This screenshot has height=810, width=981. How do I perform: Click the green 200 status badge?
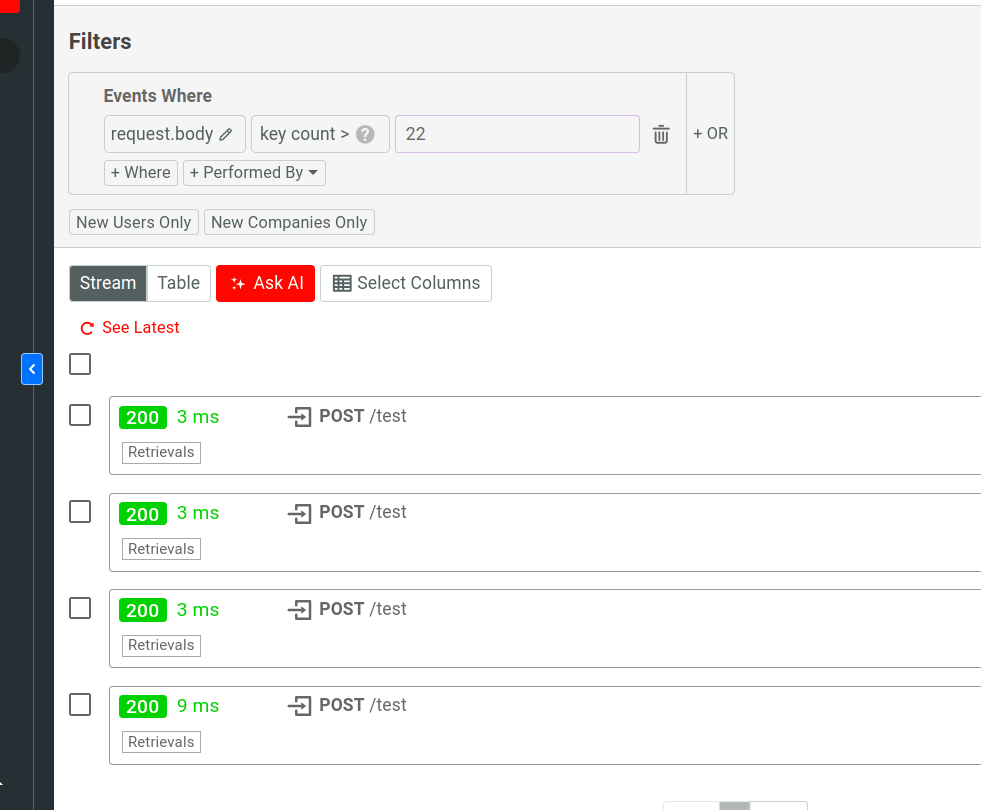point(143,417)
